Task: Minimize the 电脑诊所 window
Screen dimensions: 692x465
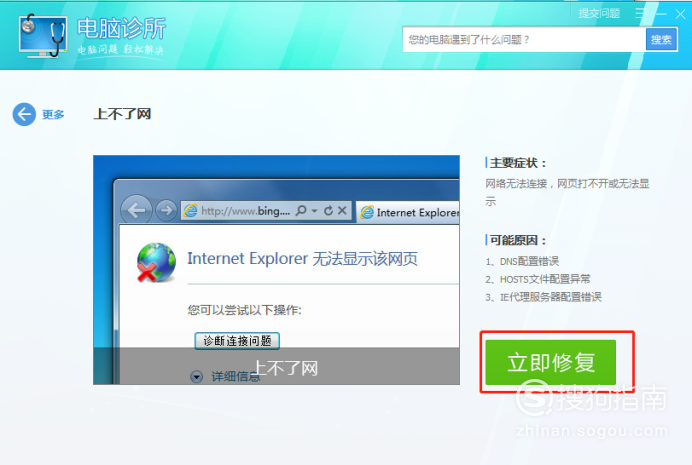Action: (x=661, y=14)
